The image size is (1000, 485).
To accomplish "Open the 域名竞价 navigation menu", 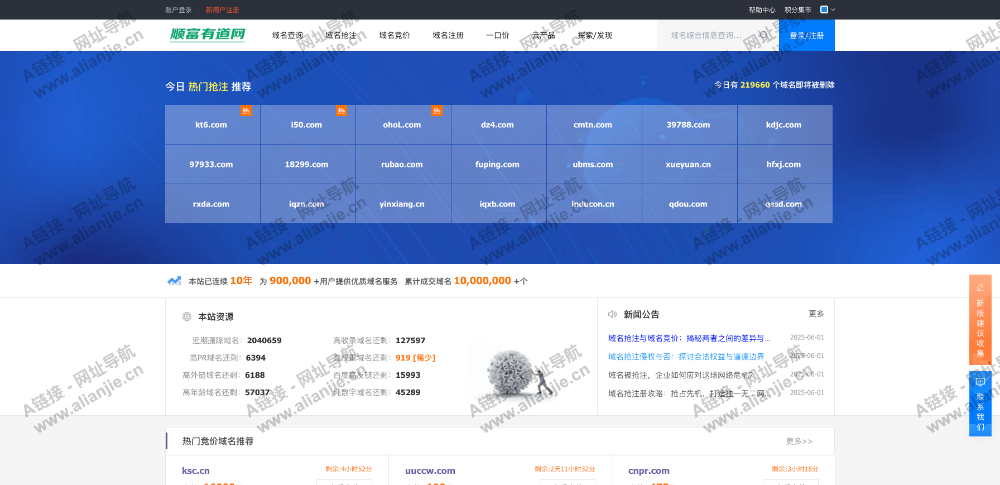I will click(x=394, y=35).
